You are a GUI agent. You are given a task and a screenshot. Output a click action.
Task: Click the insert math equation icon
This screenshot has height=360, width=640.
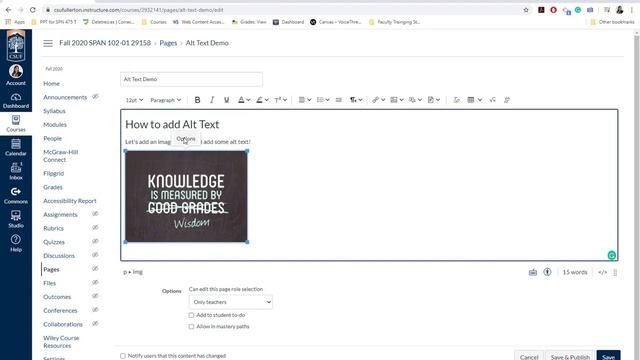click(x=493, y=100)
